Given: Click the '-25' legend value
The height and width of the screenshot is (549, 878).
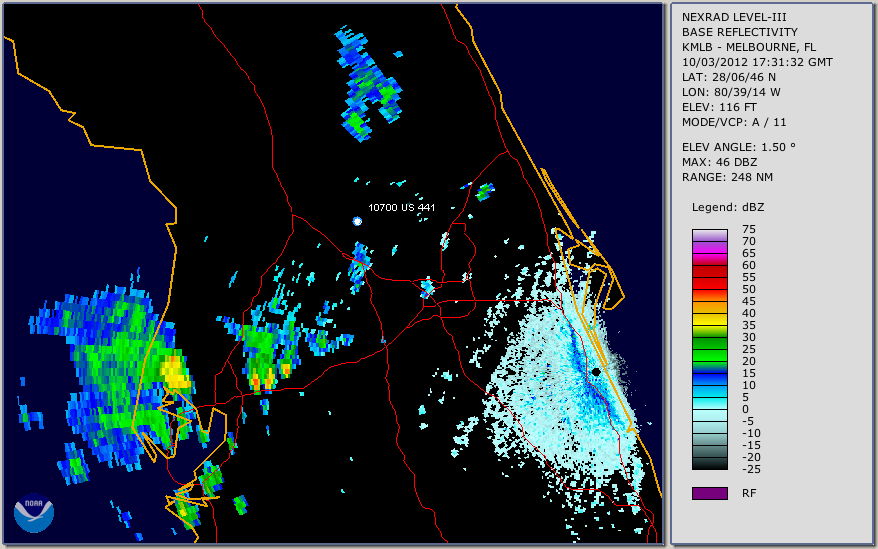Looking at the screenshot, I should pyautogui.click(x=749, y=469).
